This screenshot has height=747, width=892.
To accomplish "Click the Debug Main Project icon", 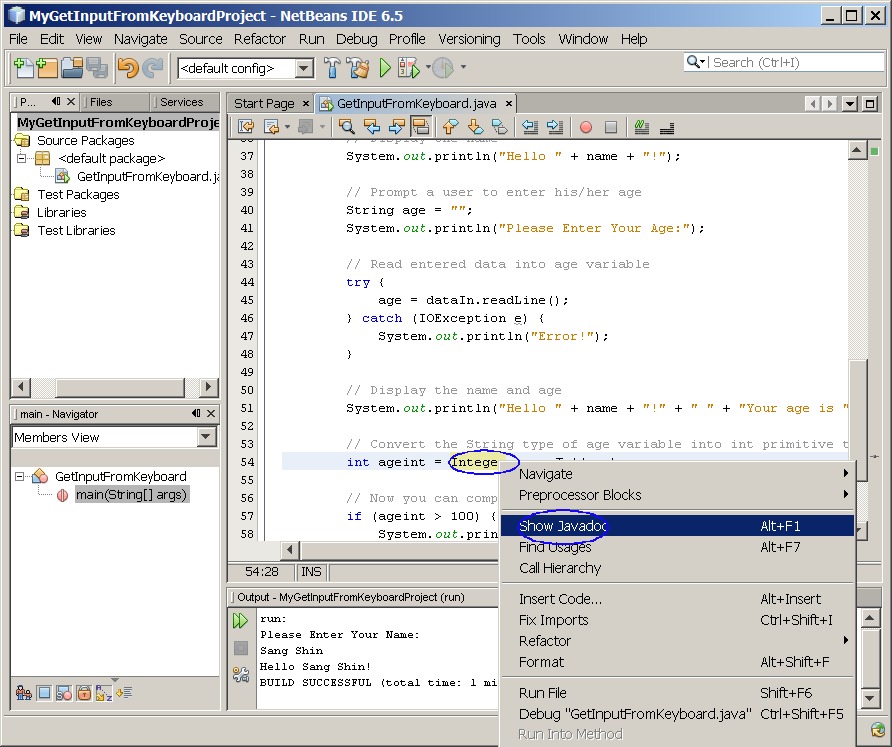I will tap(408, 68).
